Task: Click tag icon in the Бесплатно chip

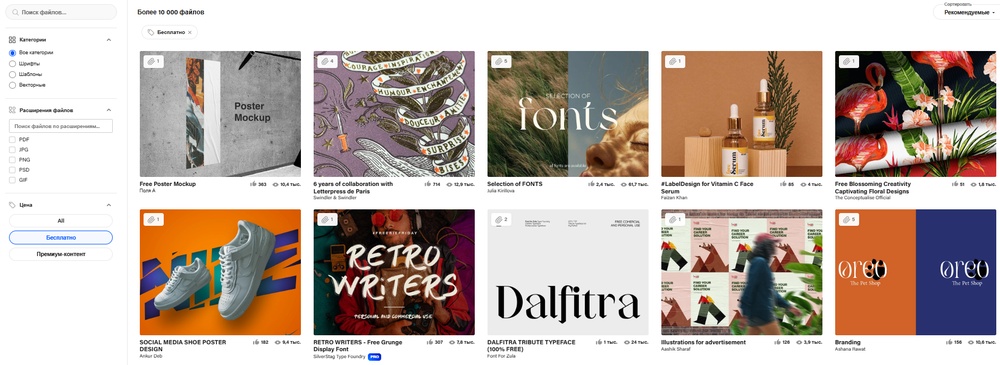Action: click(x=151, y=32)
